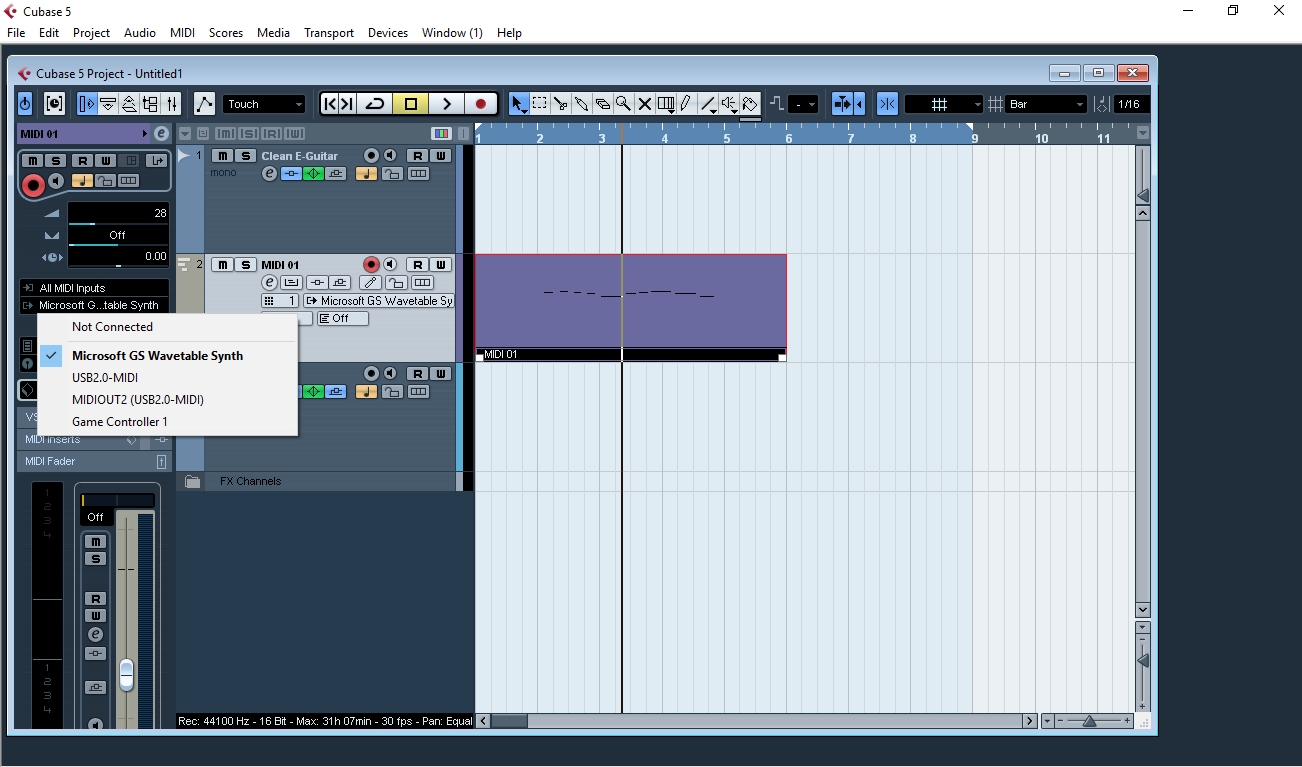This screenshot has width=1302, height=767.
Task: Click bar 9 on the ruler
Action: tap(974, 139)
